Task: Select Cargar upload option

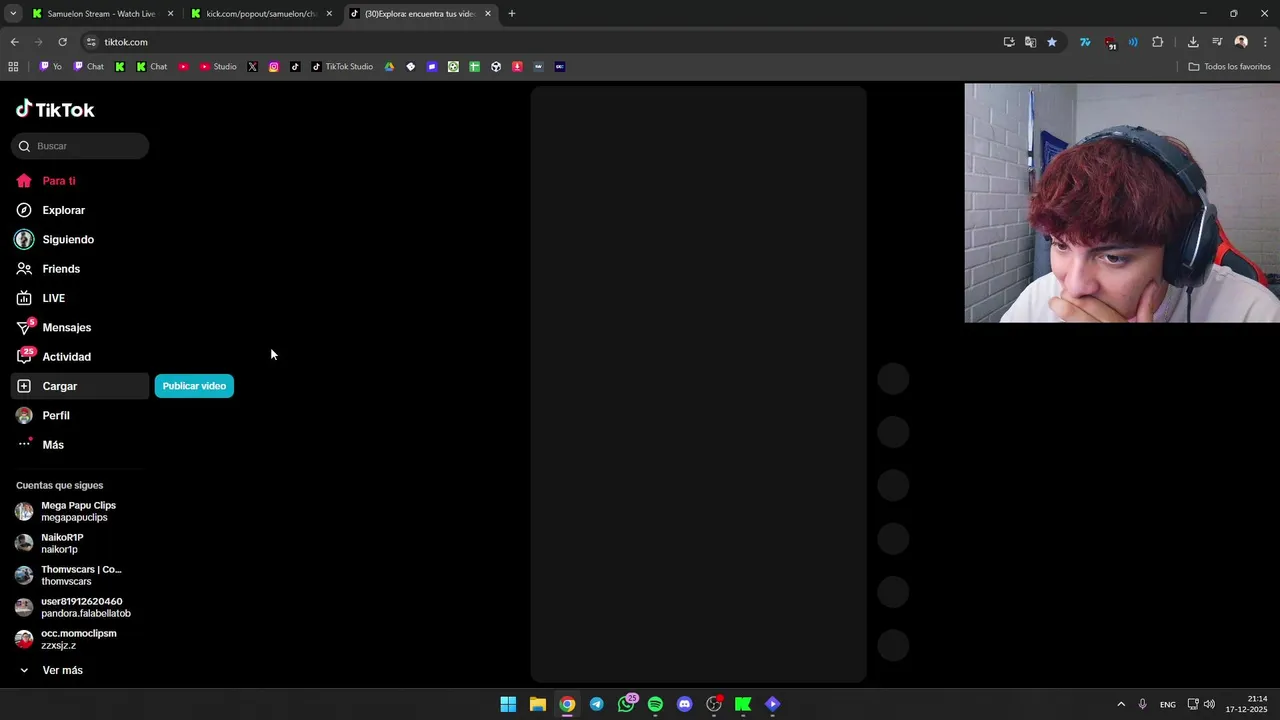Action: pos(80,386)
